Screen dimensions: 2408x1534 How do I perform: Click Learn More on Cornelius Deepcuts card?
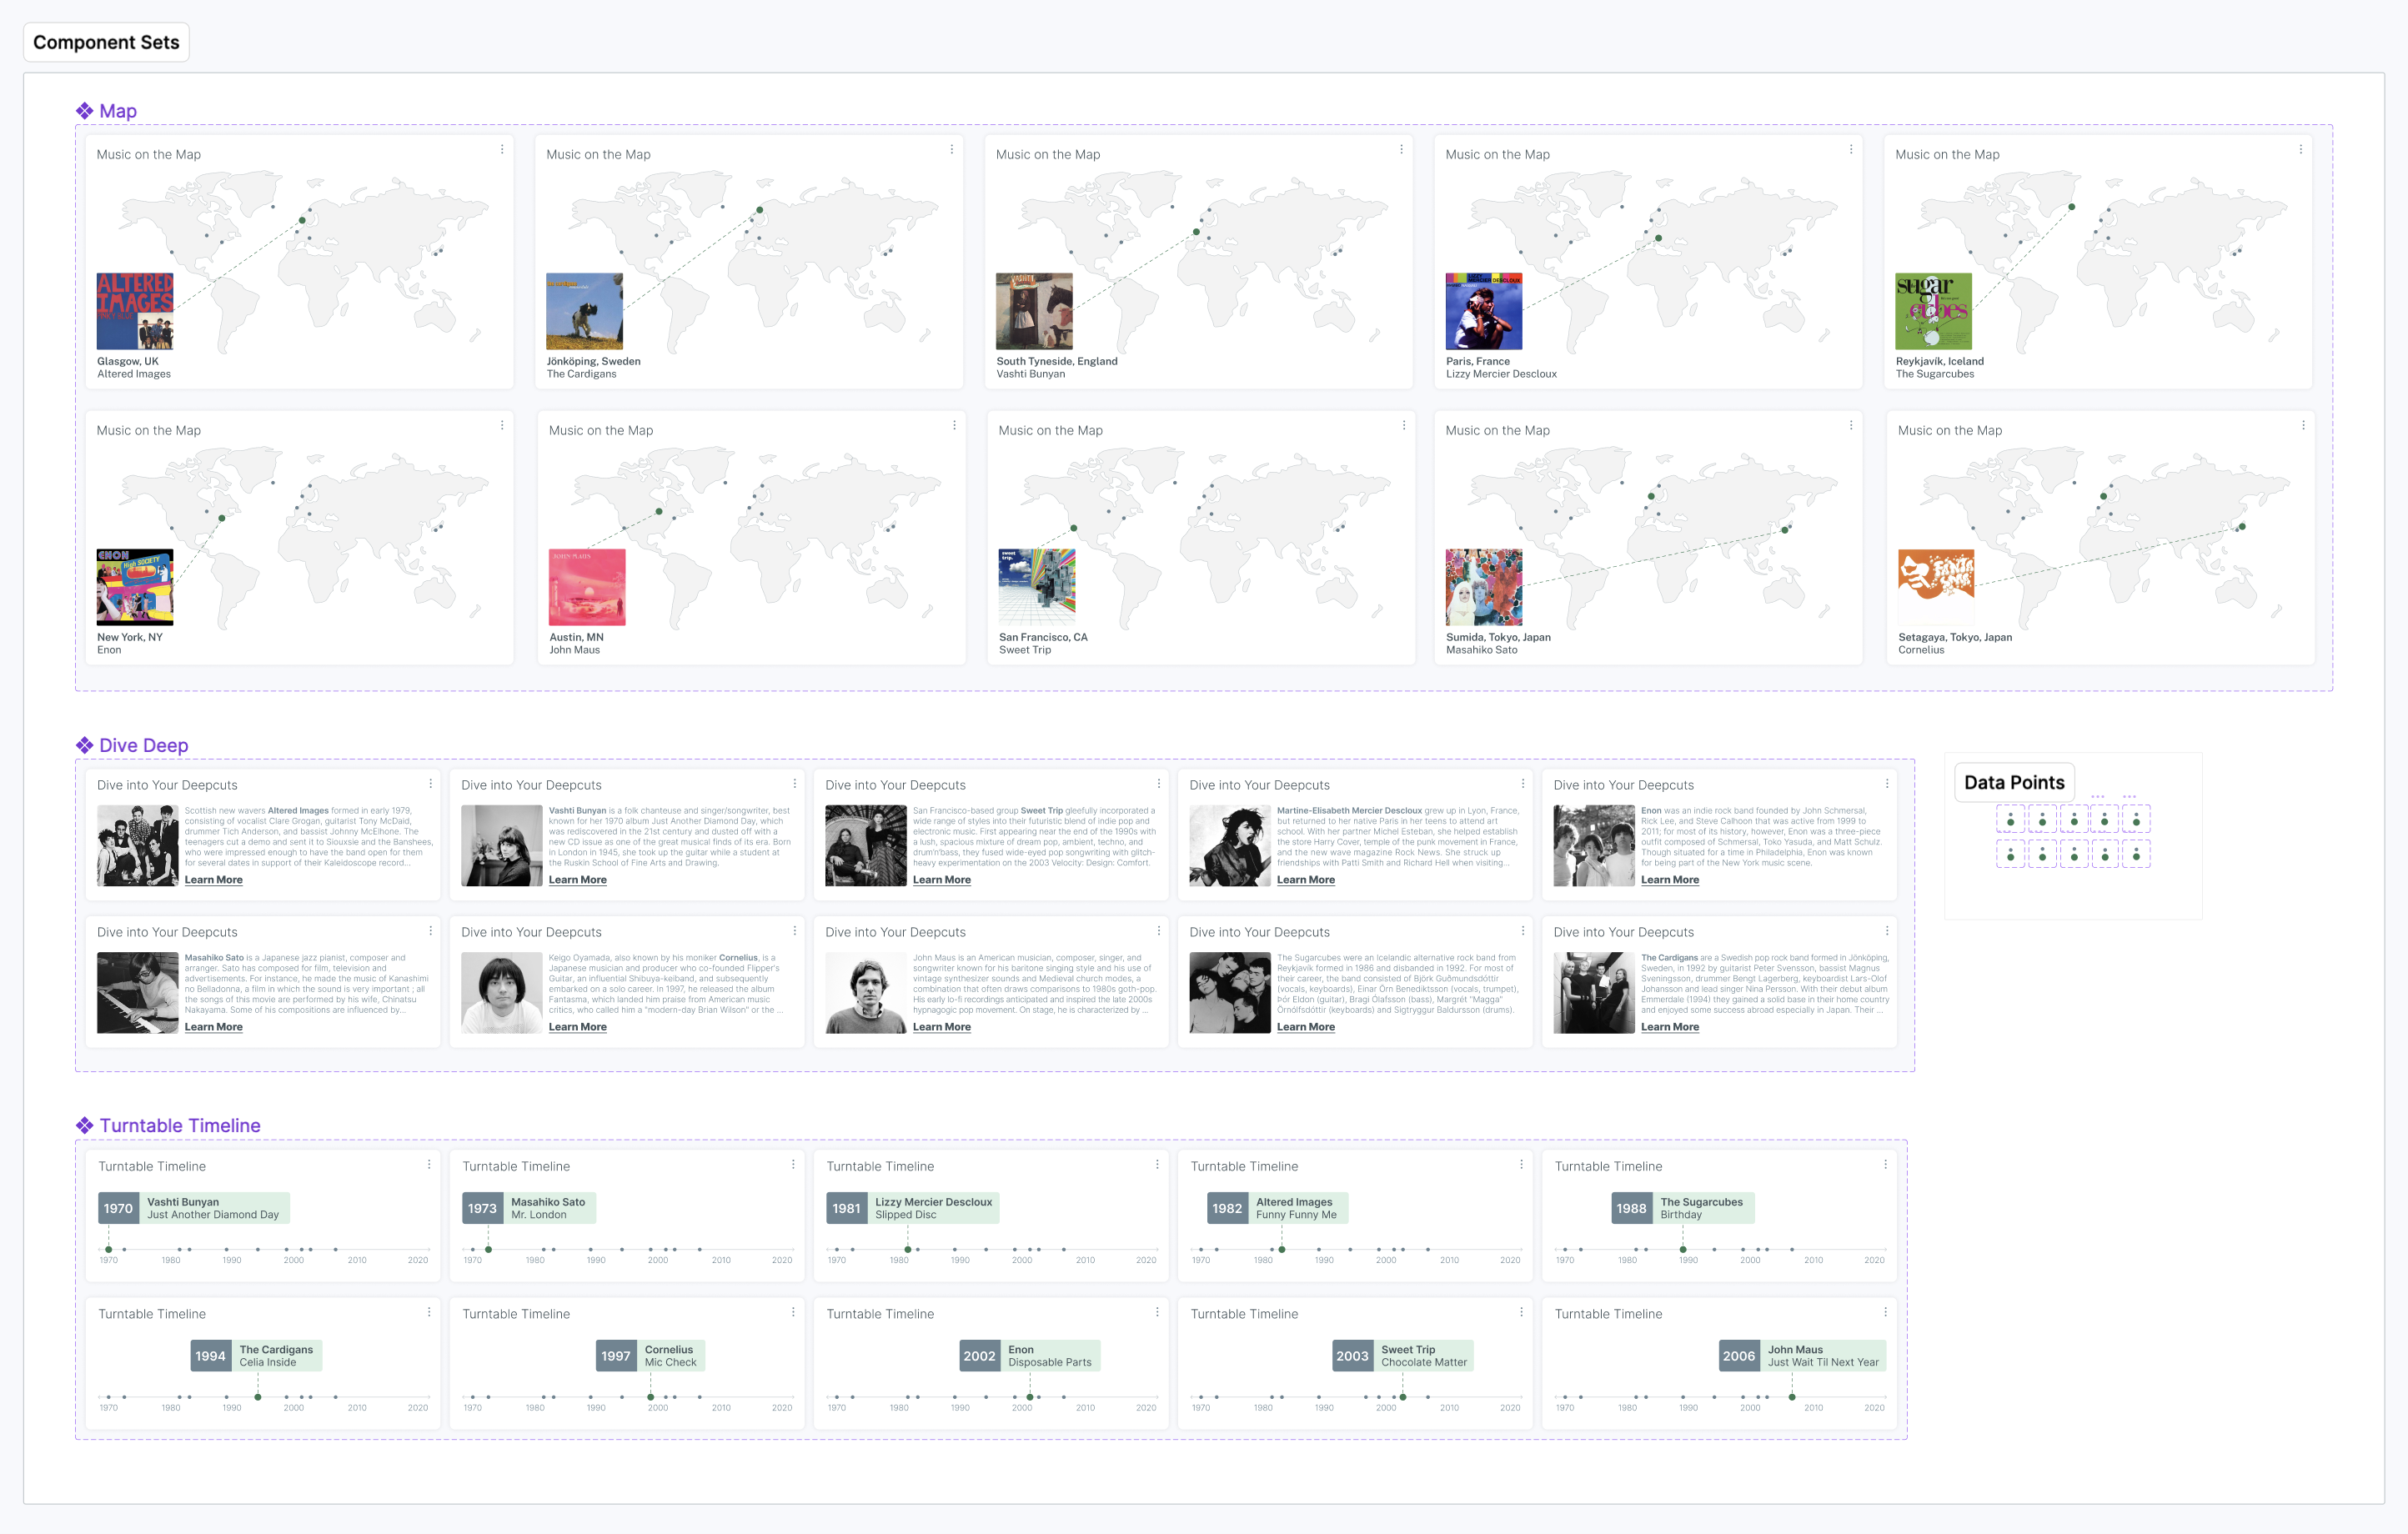[x=577, y=1027]
